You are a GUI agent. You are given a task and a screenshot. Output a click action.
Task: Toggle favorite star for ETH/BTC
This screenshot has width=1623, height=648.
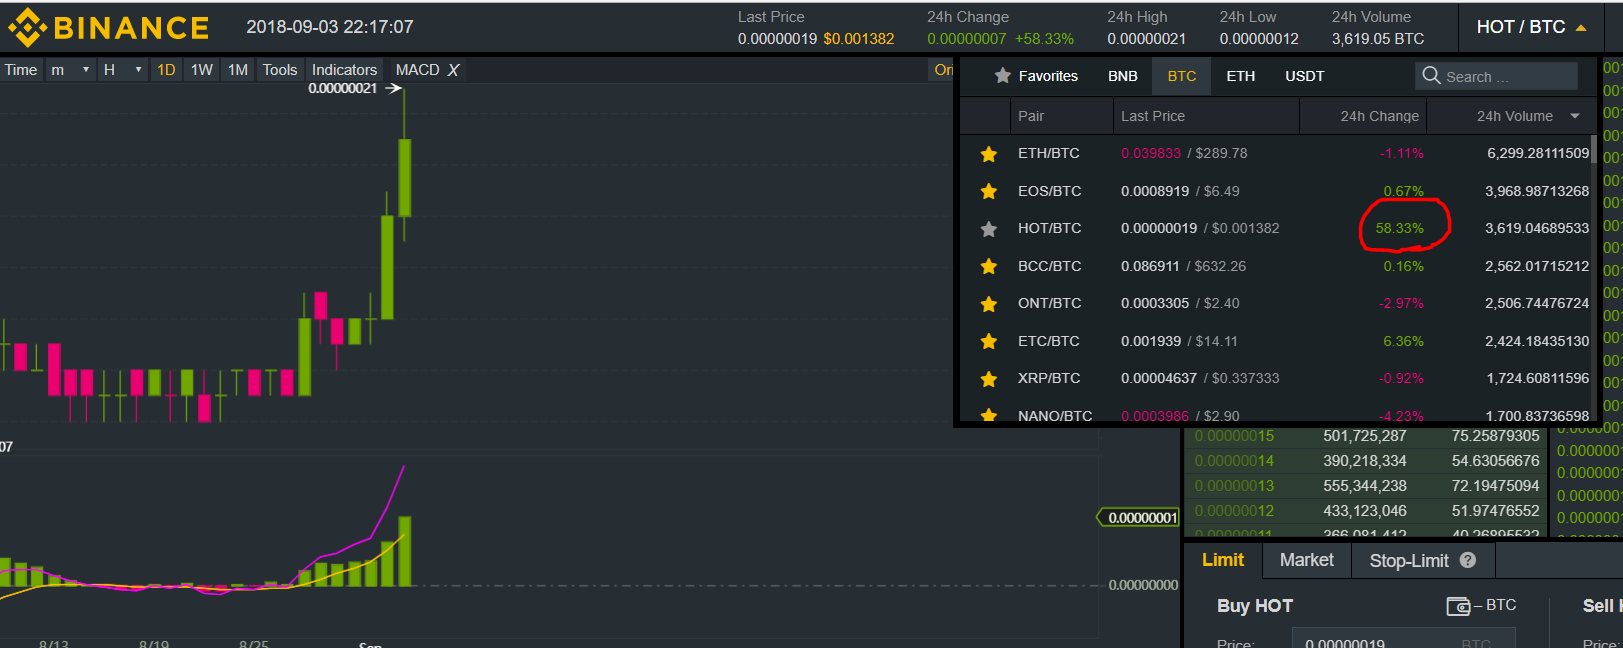(x=989, y=154)
